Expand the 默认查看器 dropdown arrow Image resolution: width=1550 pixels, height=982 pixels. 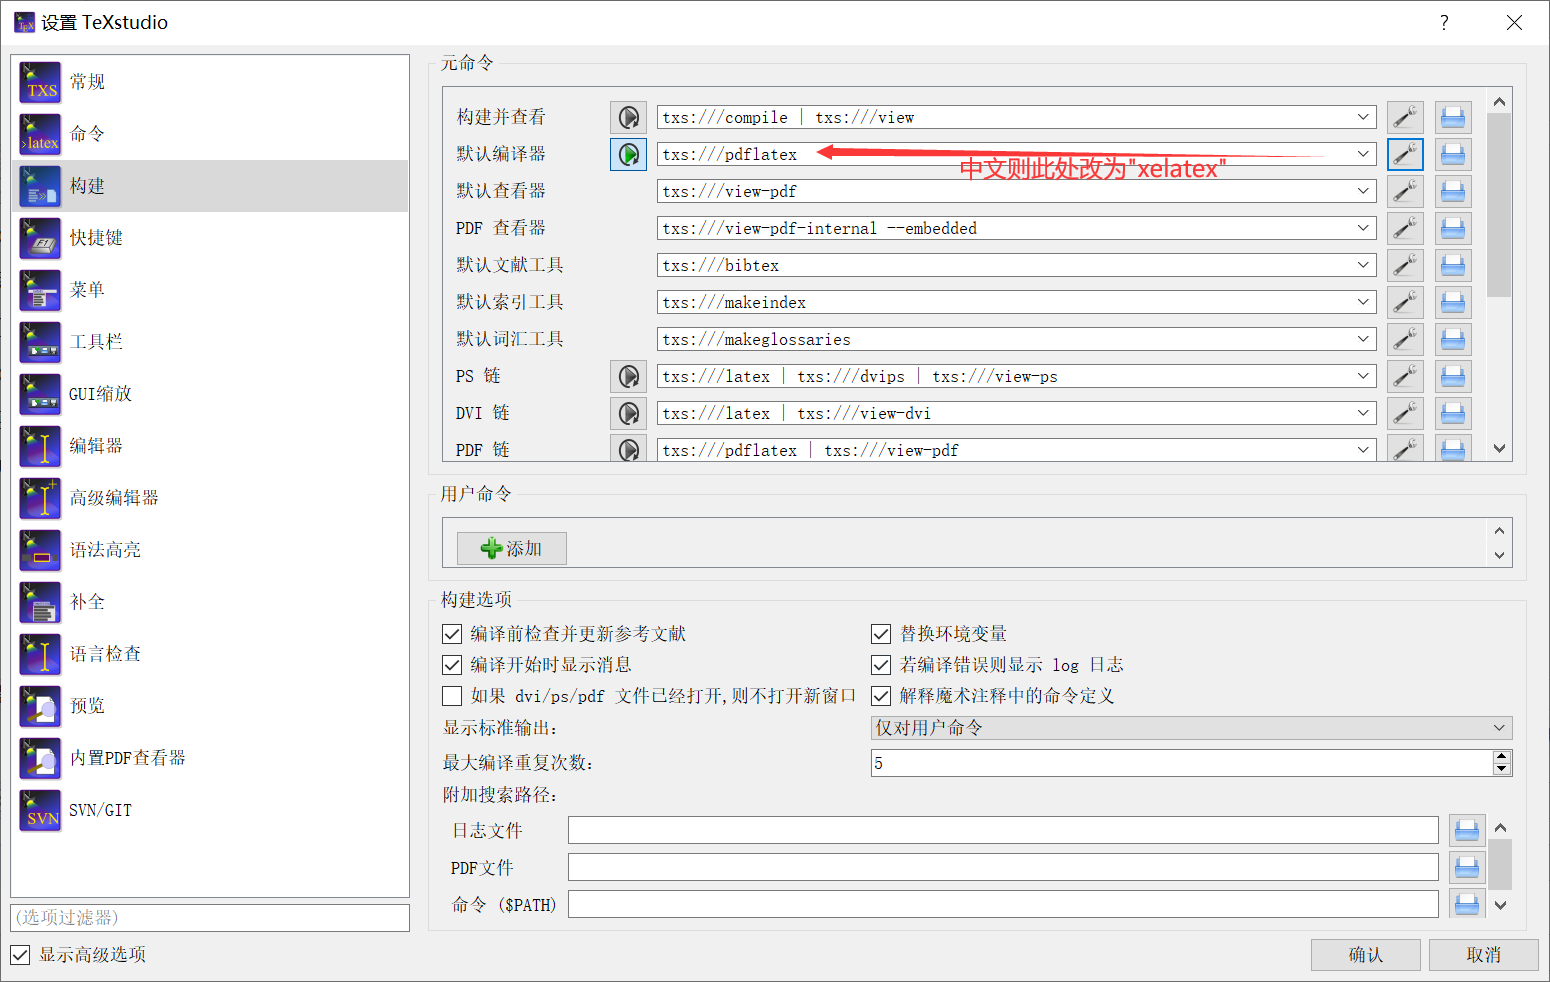(1363, 191)
